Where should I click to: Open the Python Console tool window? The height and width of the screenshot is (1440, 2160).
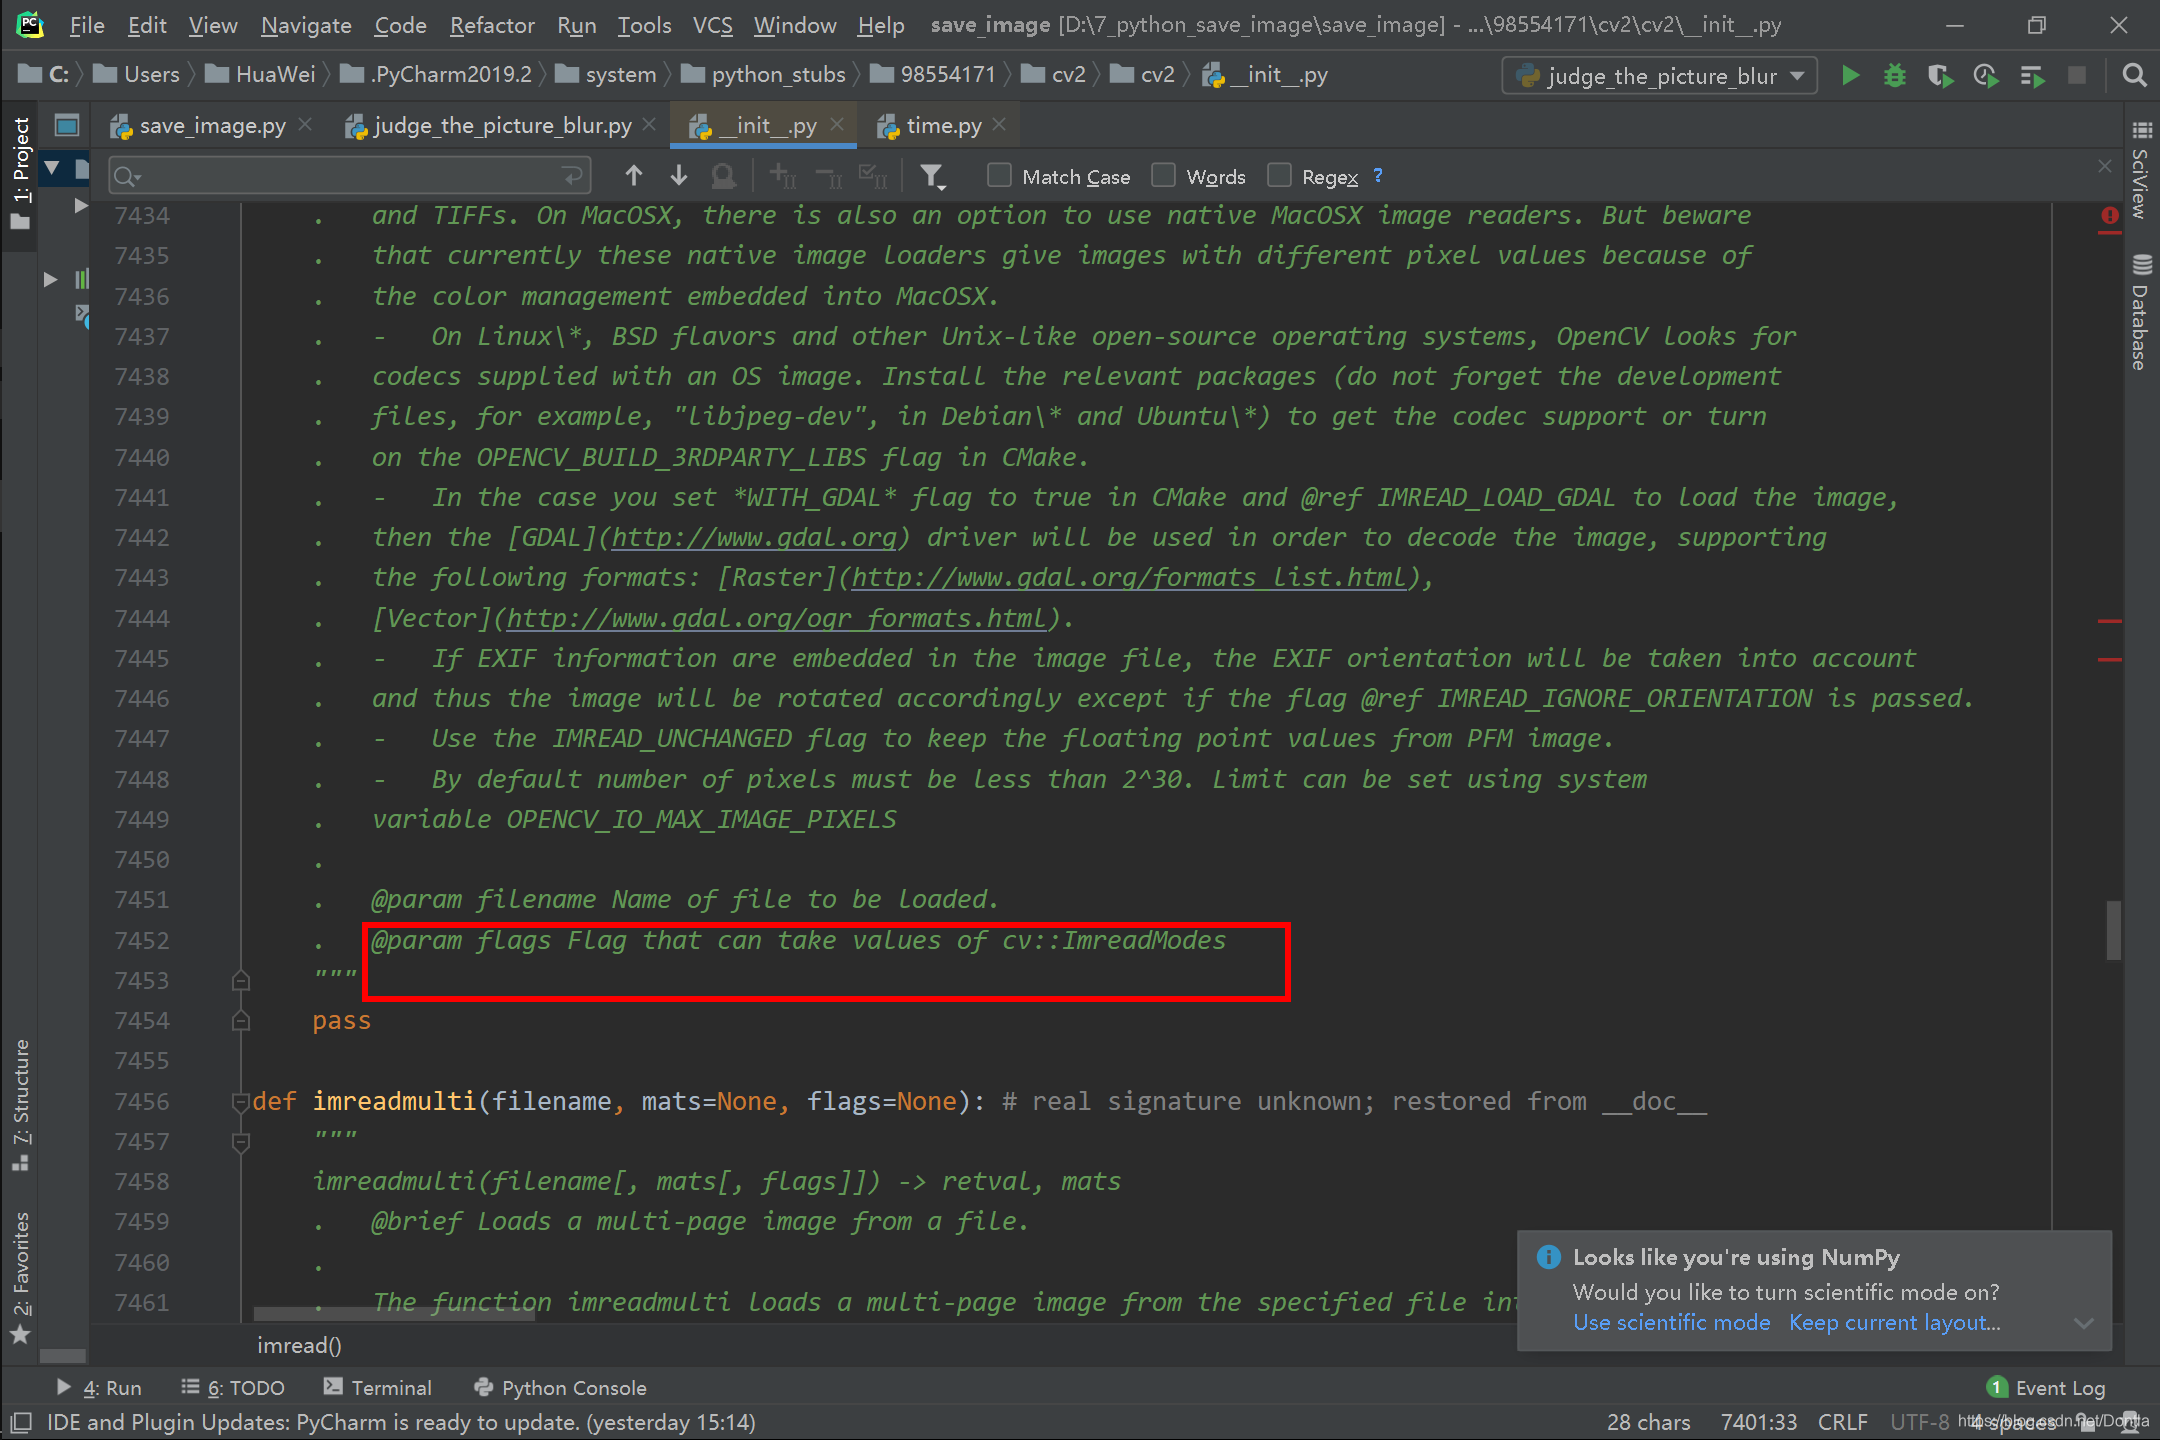pos(560,1388)
